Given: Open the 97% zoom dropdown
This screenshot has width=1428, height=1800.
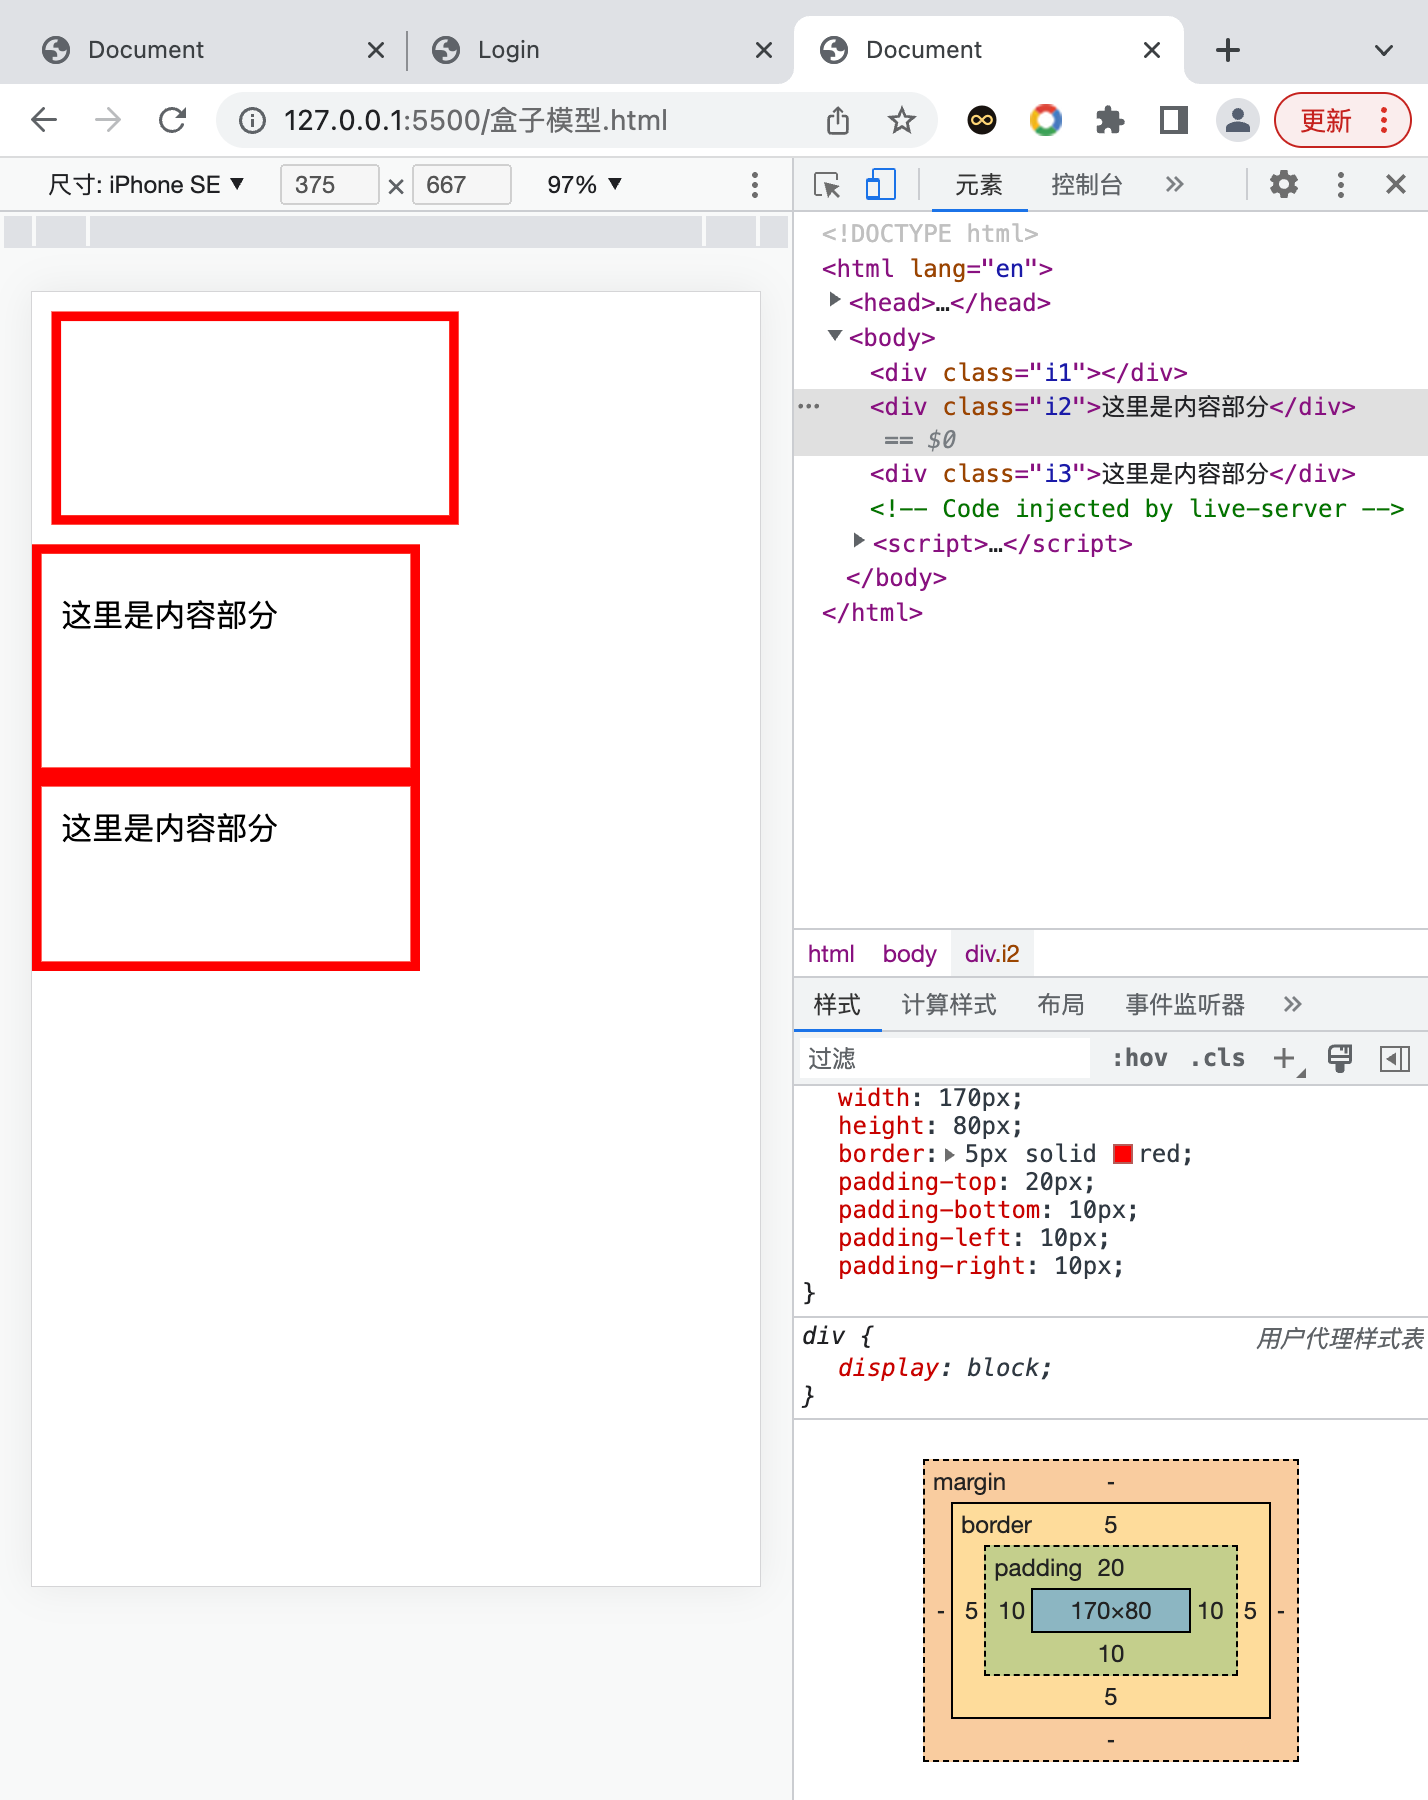Looking at the screenshot, I should (x=585, y=185).
